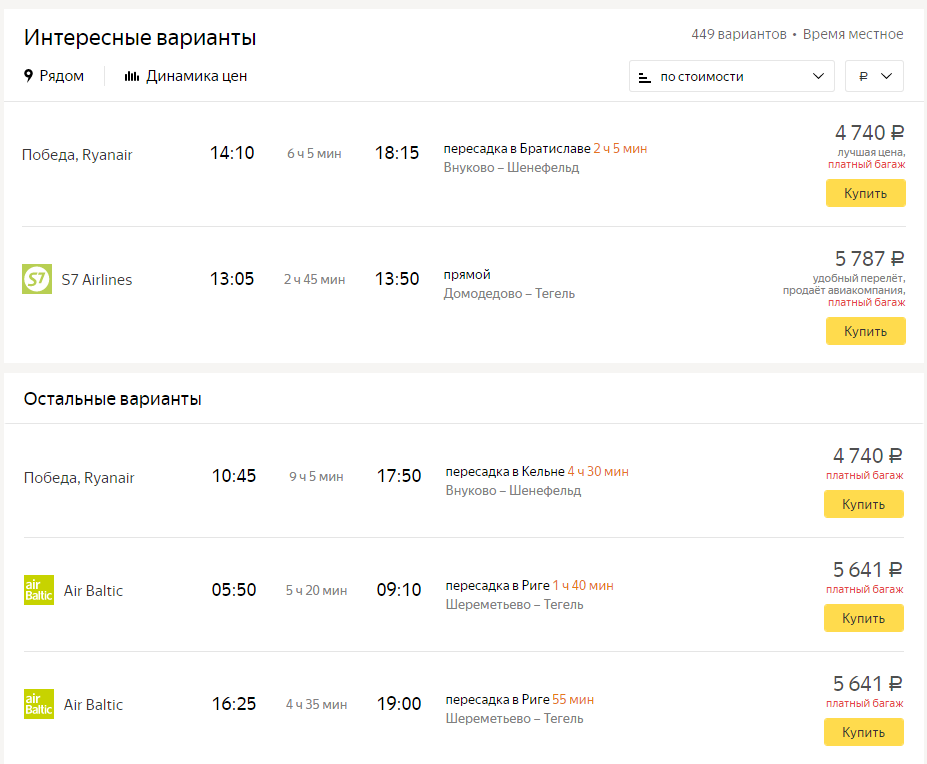Click the sort icon in the по стоимости box
927x764 pixels.
point(644,77)
